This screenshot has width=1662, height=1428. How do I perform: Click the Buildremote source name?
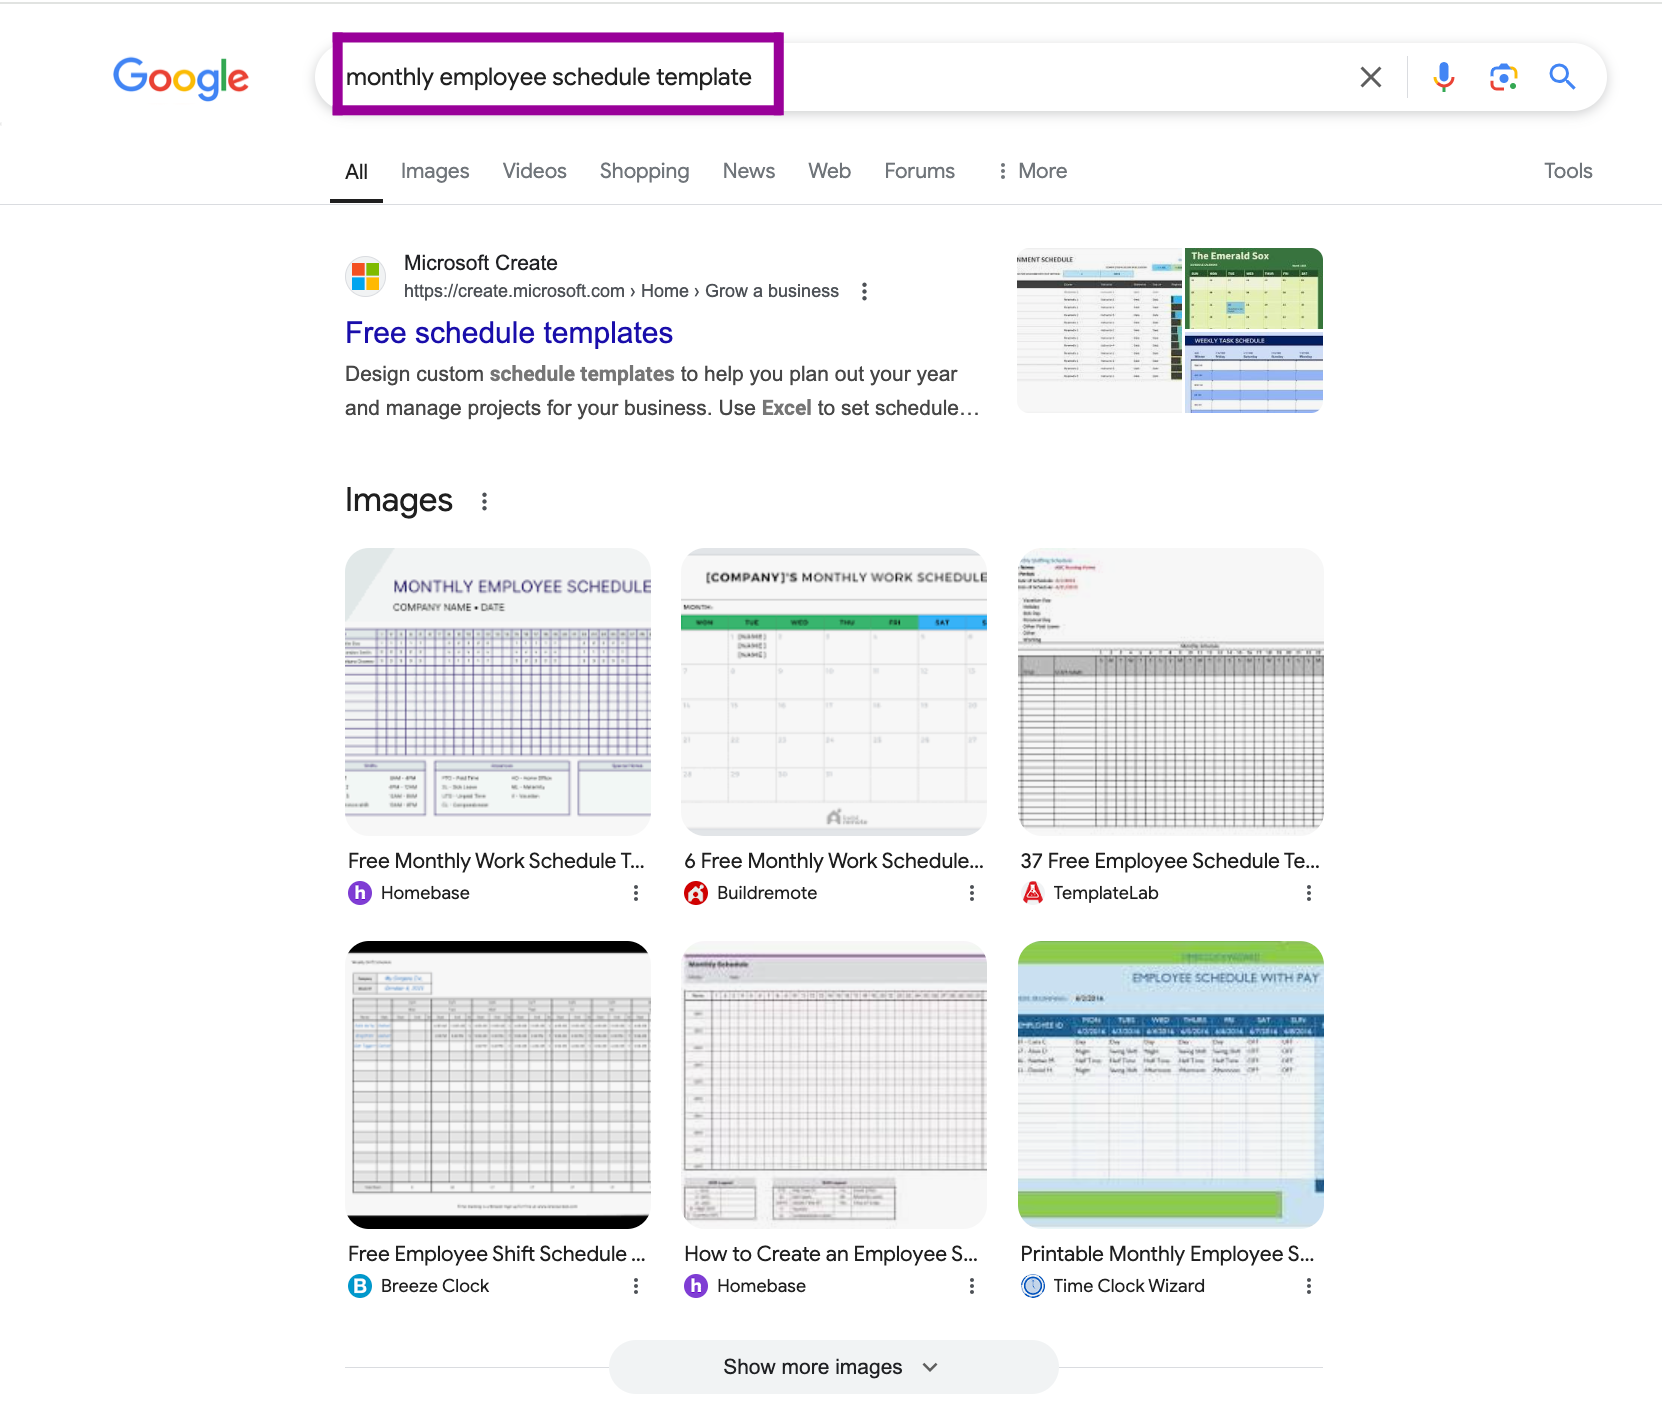pyautogui.click(x=767, y=893)
